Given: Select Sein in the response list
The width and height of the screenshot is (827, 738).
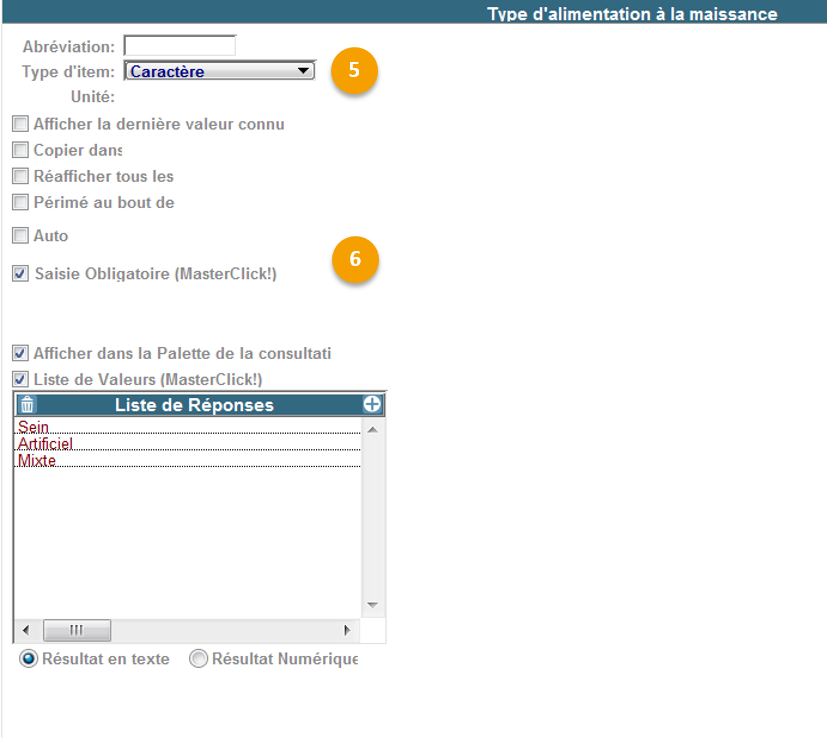Looking at the screenshot, I should pyautogui.click(x=33, y=427).
